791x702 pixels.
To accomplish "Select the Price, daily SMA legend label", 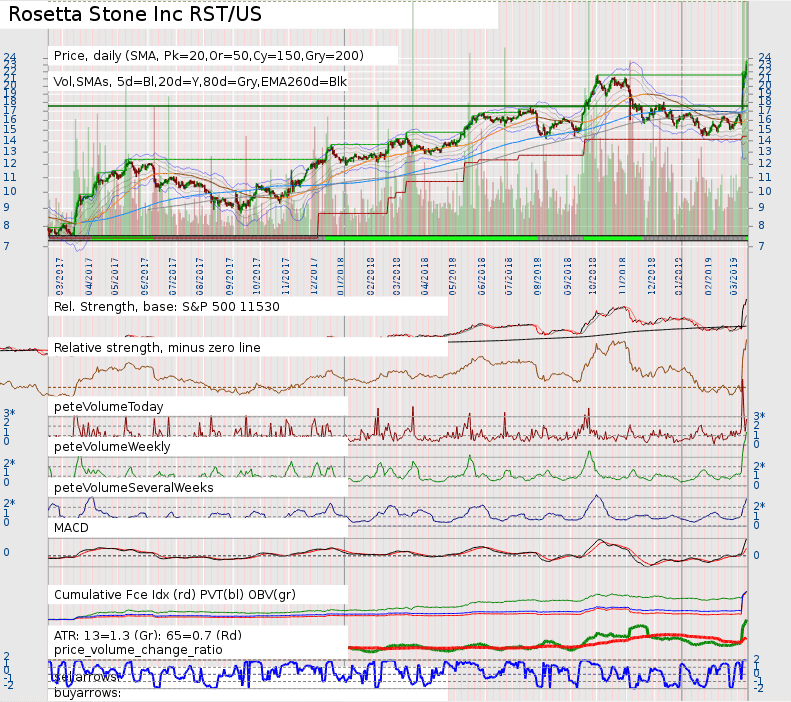I will point(208,55).
